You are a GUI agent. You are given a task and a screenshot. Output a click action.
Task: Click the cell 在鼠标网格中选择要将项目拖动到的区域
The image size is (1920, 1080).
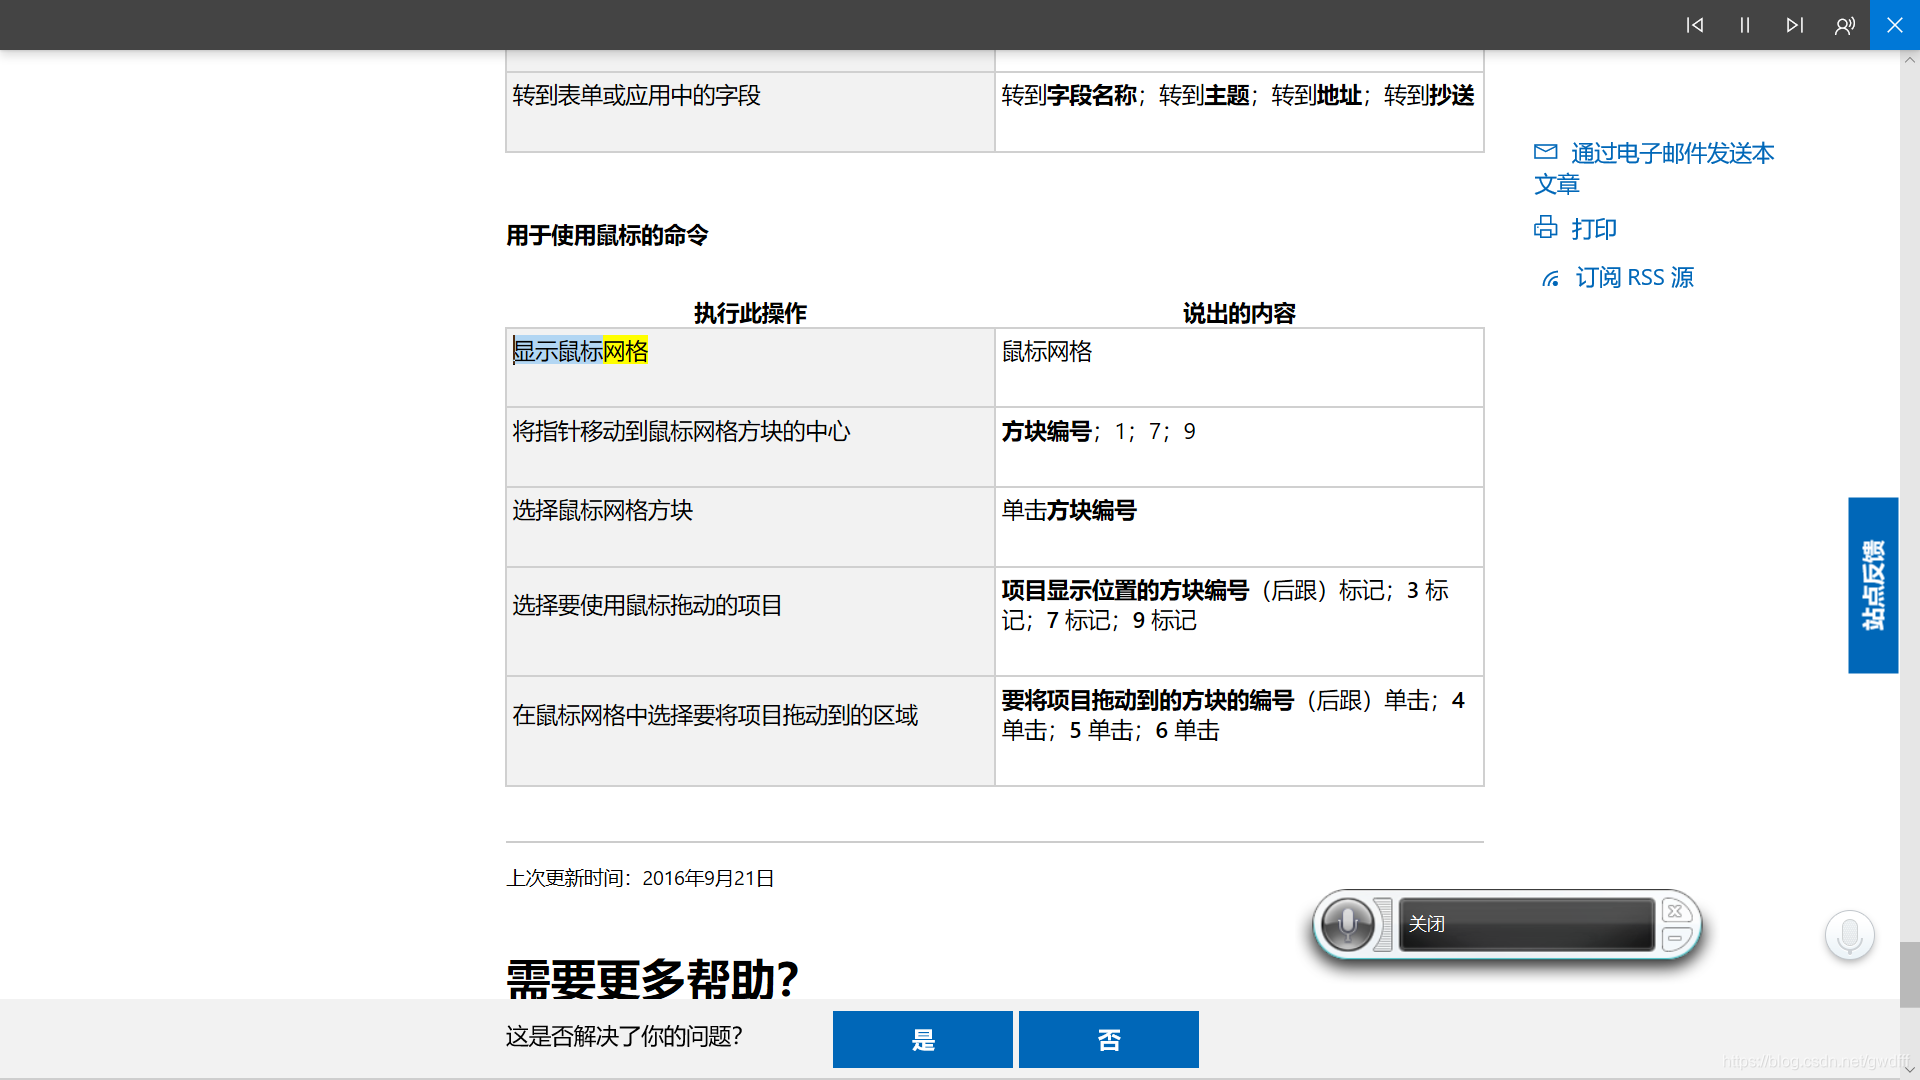point(750,731)
